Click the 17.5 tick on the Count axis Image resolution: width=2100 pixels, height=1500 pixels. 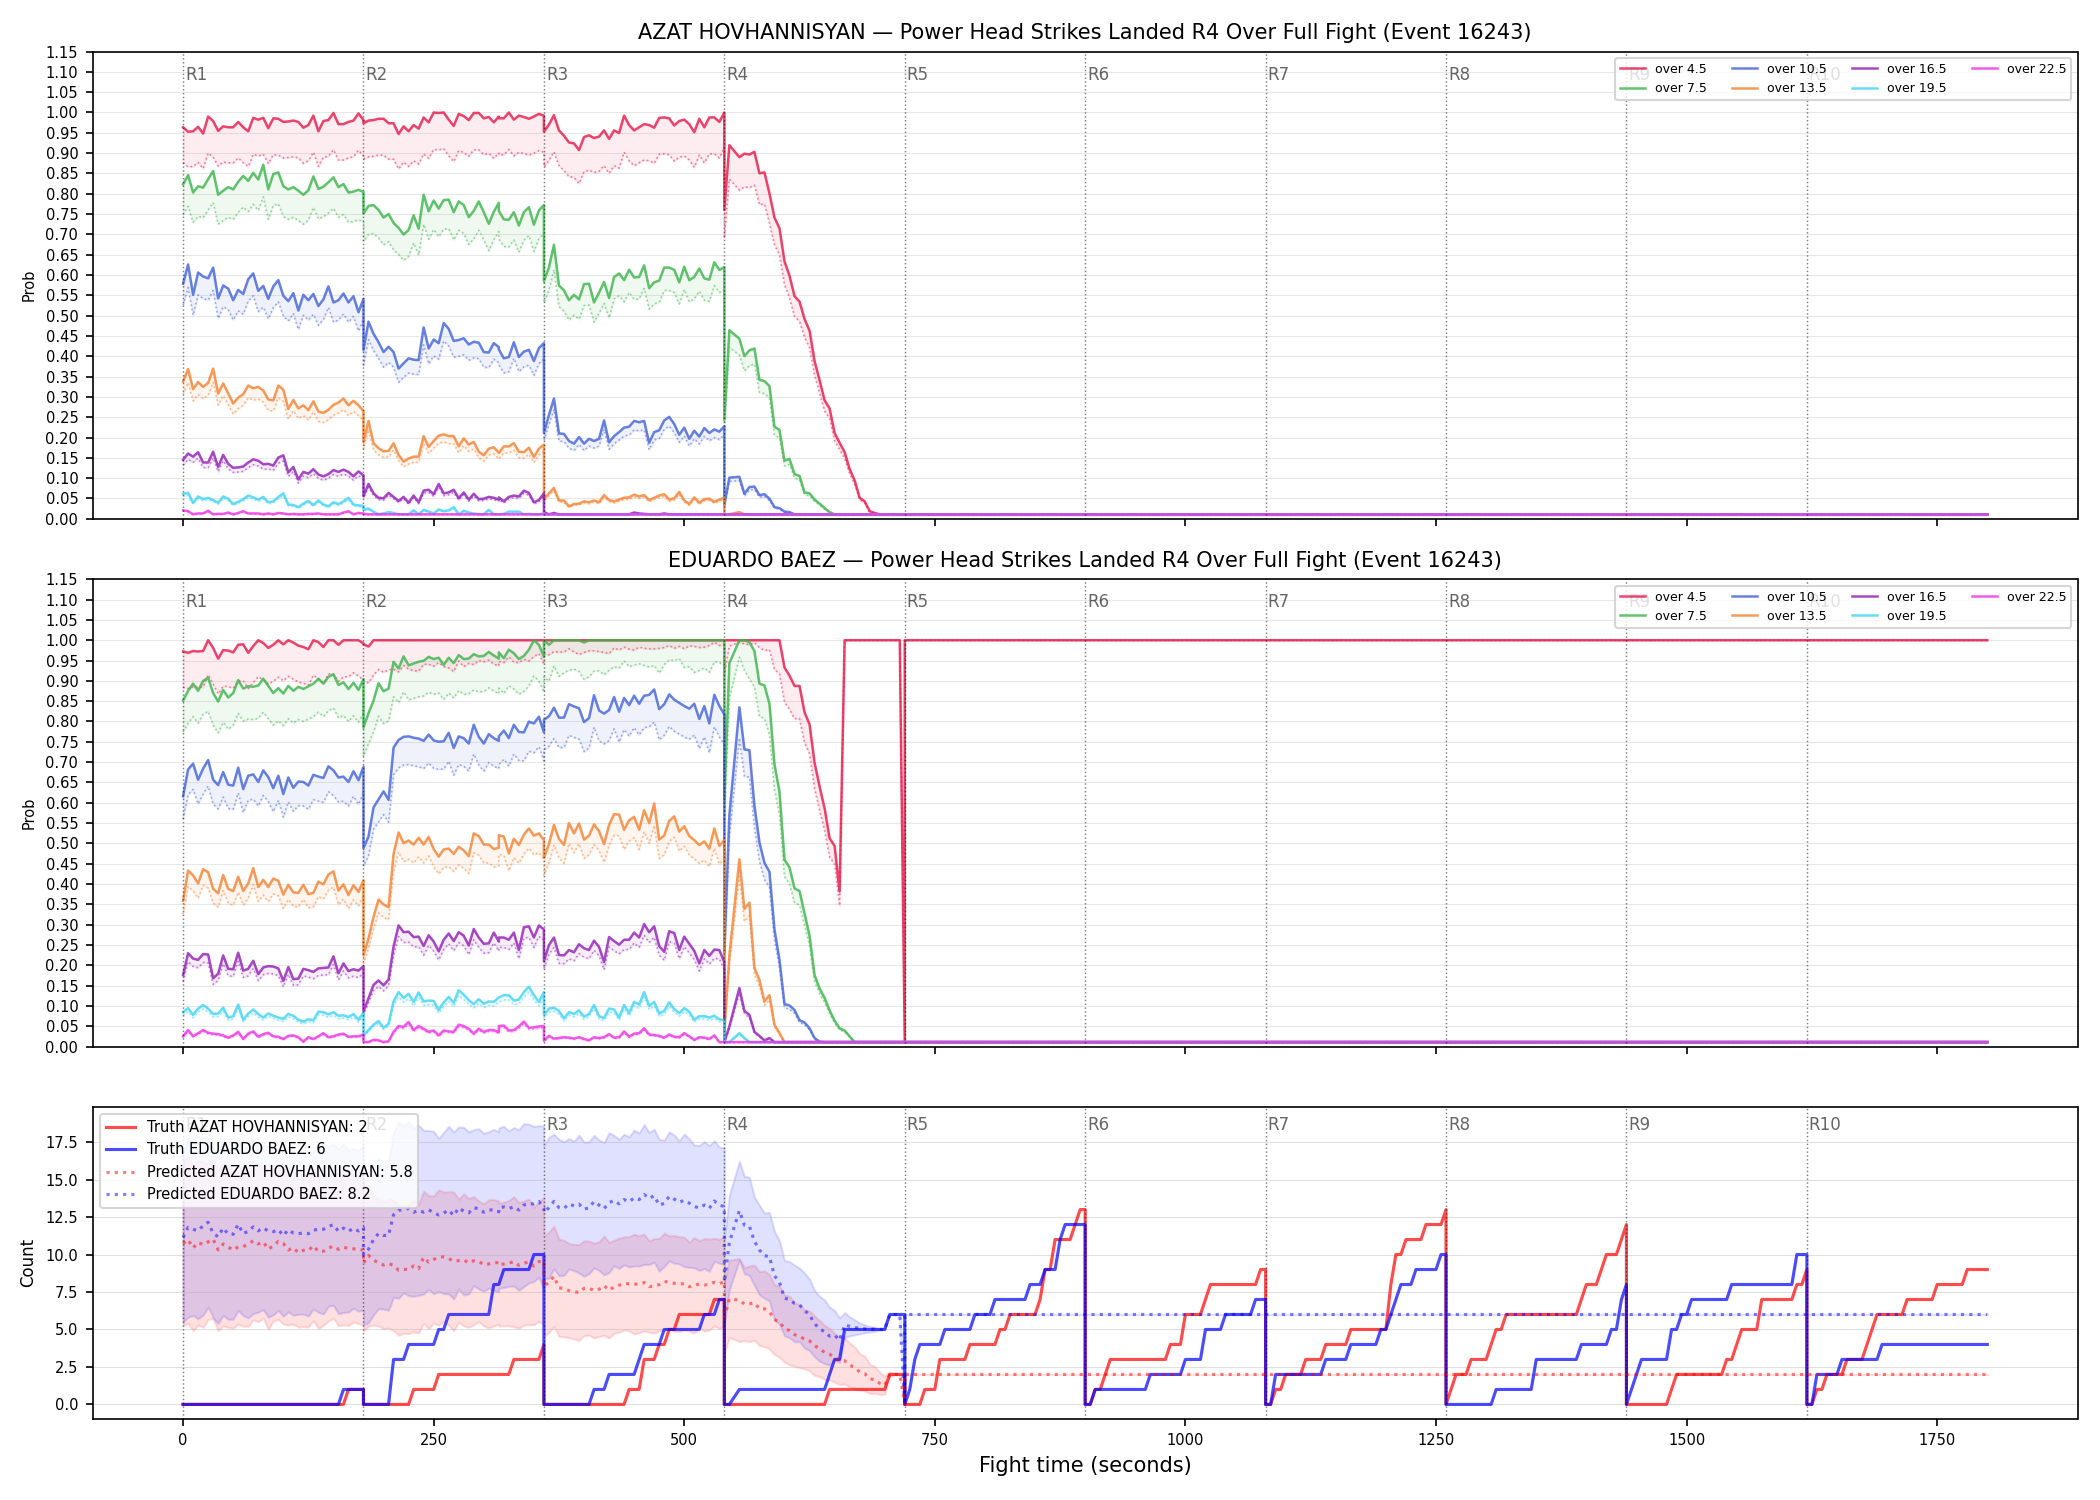point(62,1143)
